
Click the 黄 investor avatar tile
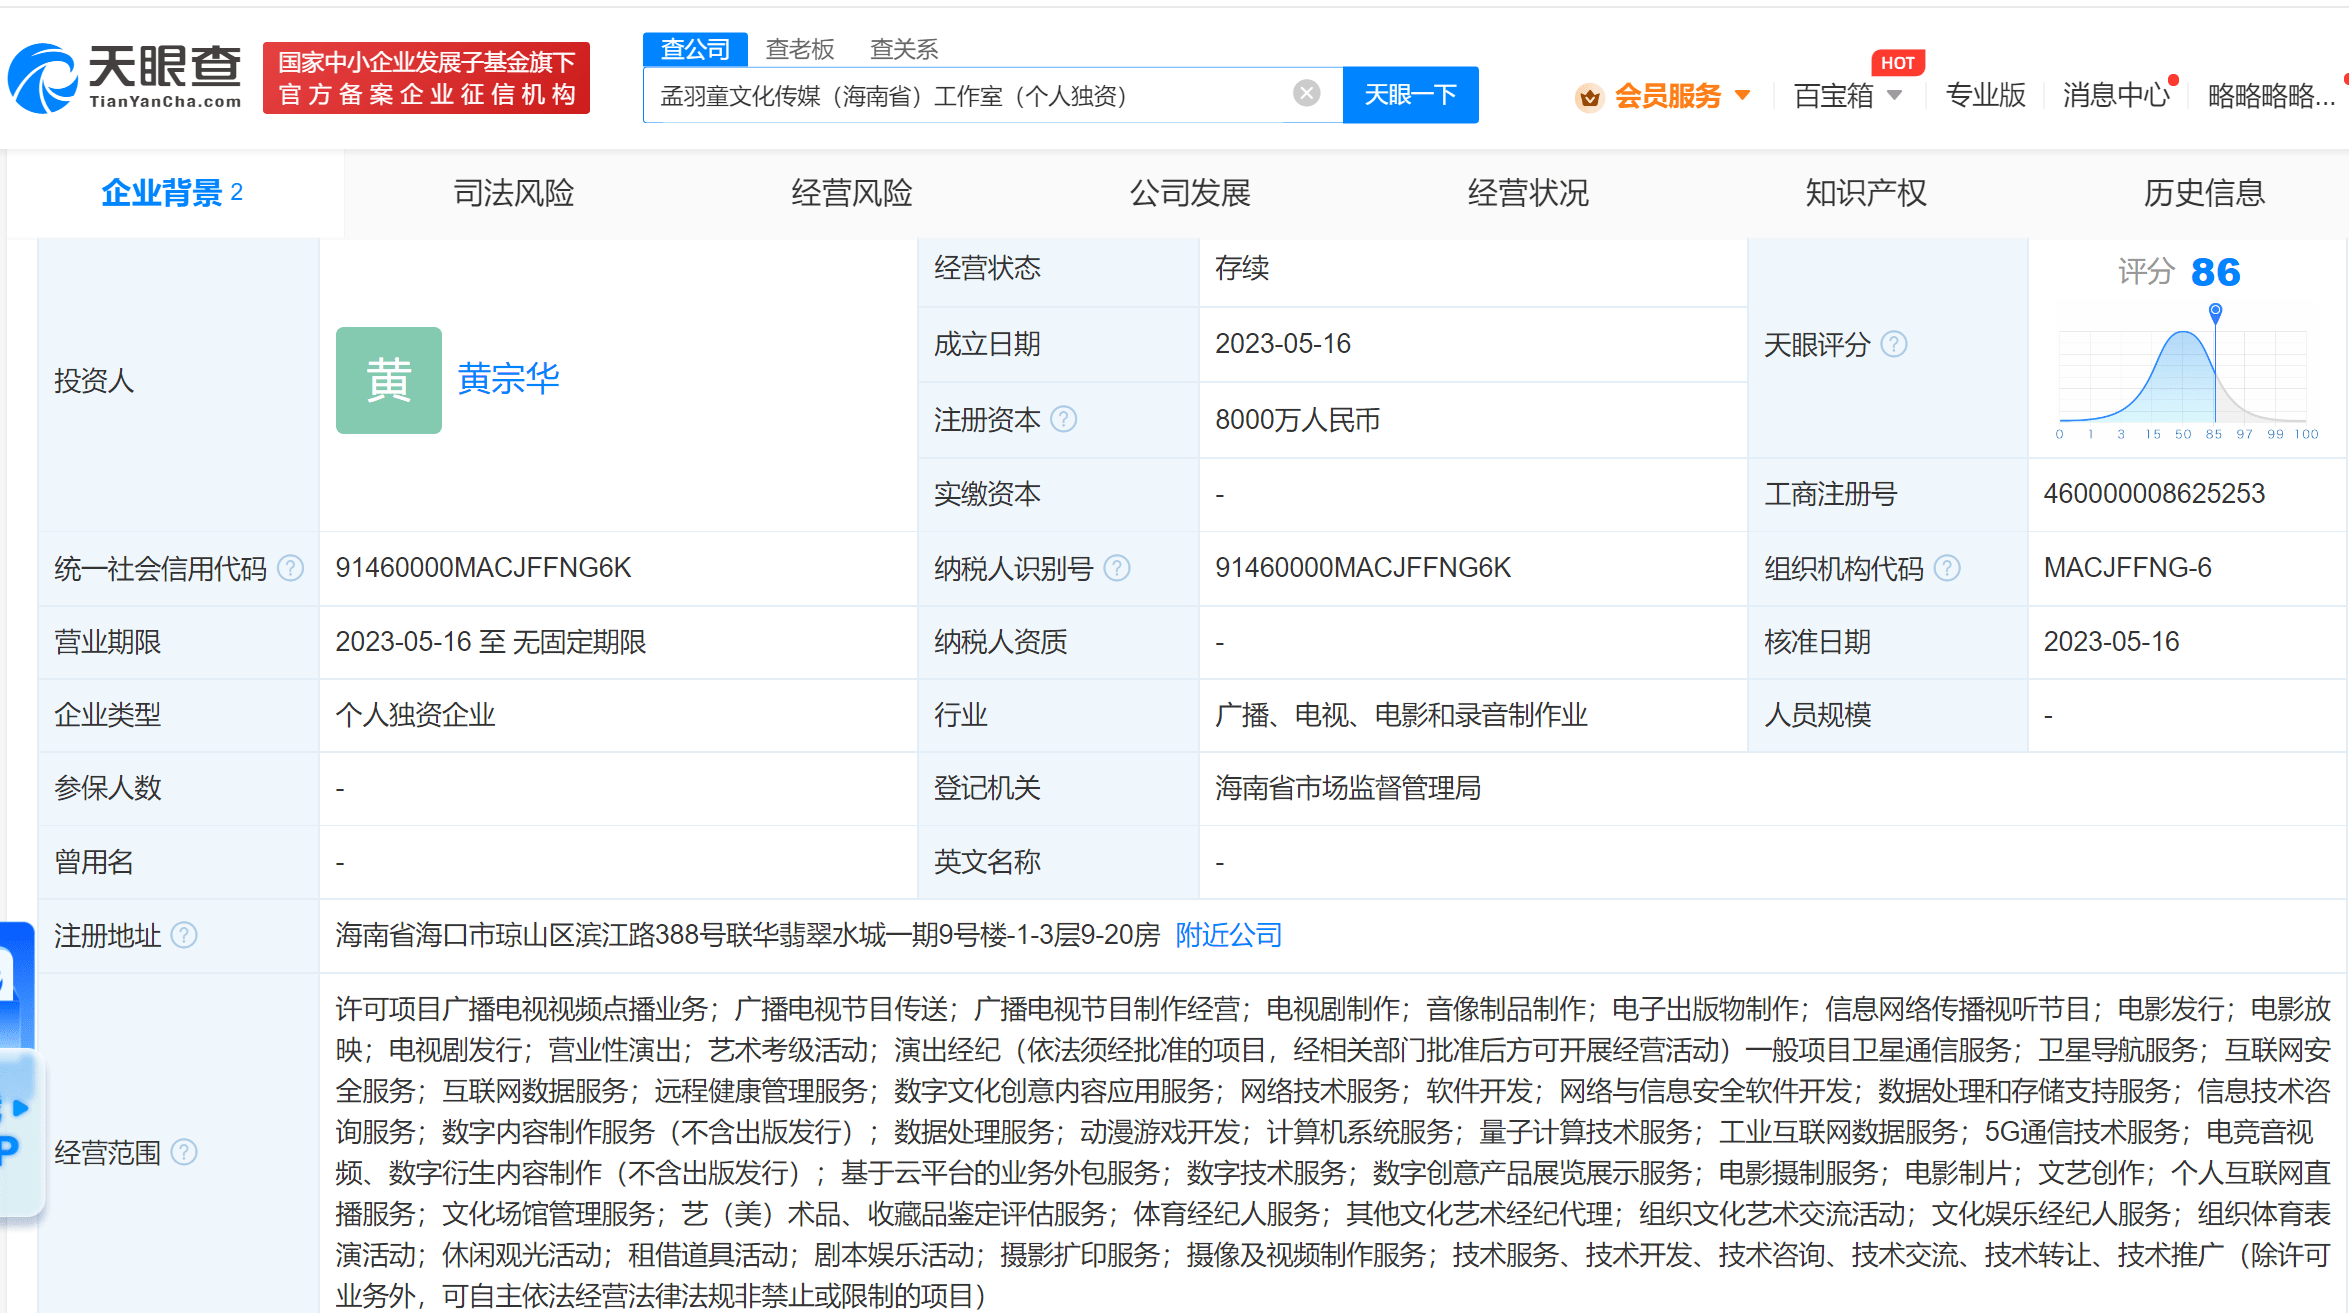(388, 380)
